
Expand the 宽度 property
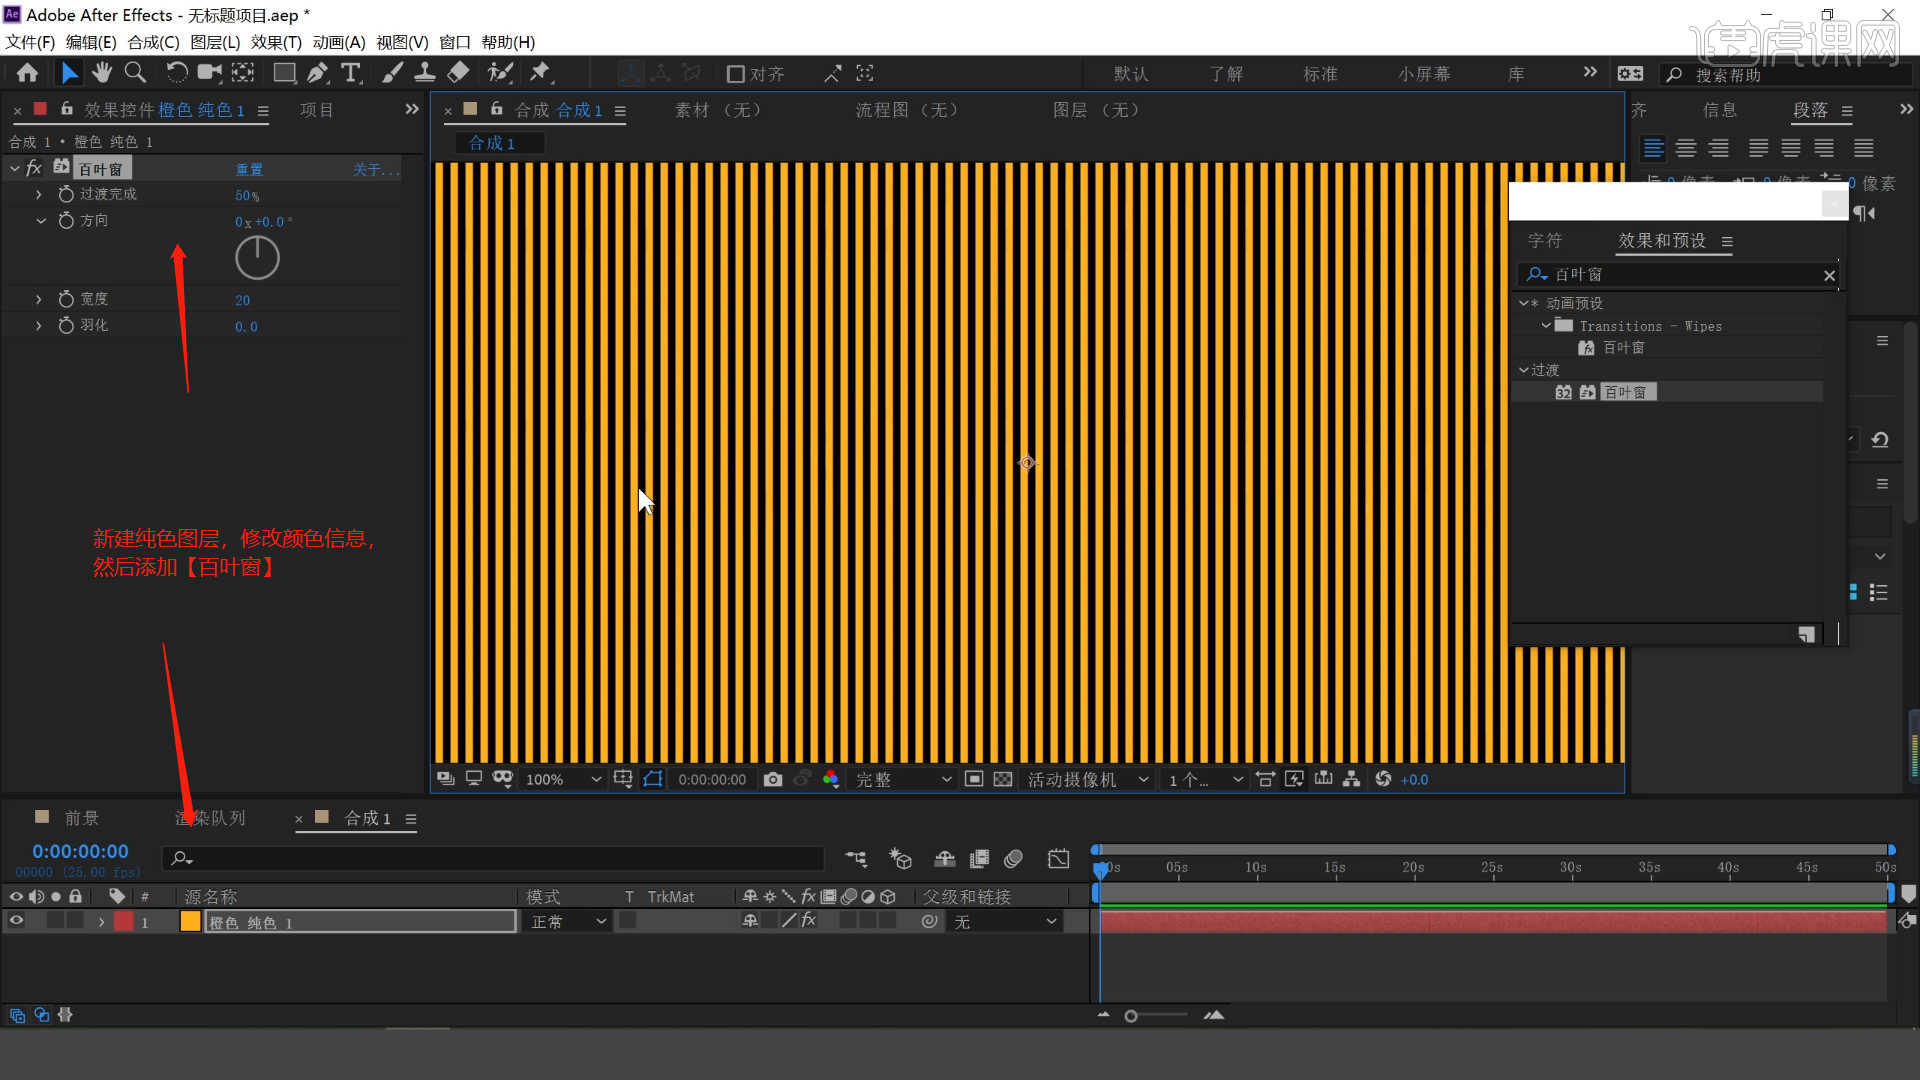(x=39, y=299)
